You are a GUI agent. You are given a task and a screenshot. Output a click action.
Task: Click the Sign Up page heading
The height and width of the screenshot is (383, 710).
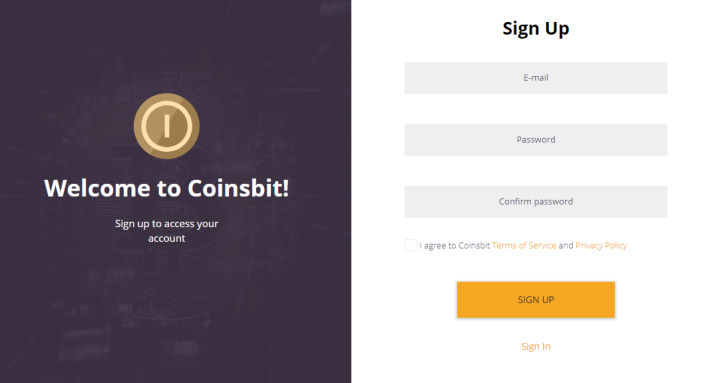coord(536,29)
